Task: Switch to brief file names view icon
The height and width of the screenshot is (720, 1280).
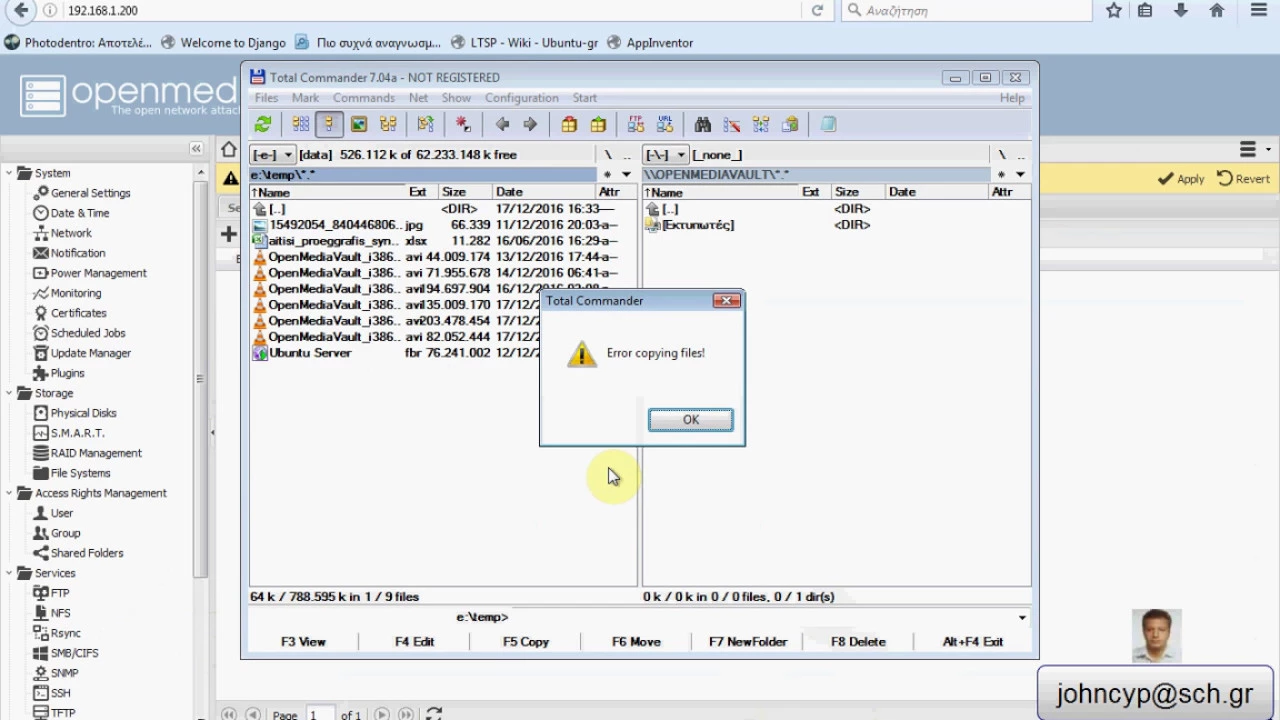Action: click(300, 125)
